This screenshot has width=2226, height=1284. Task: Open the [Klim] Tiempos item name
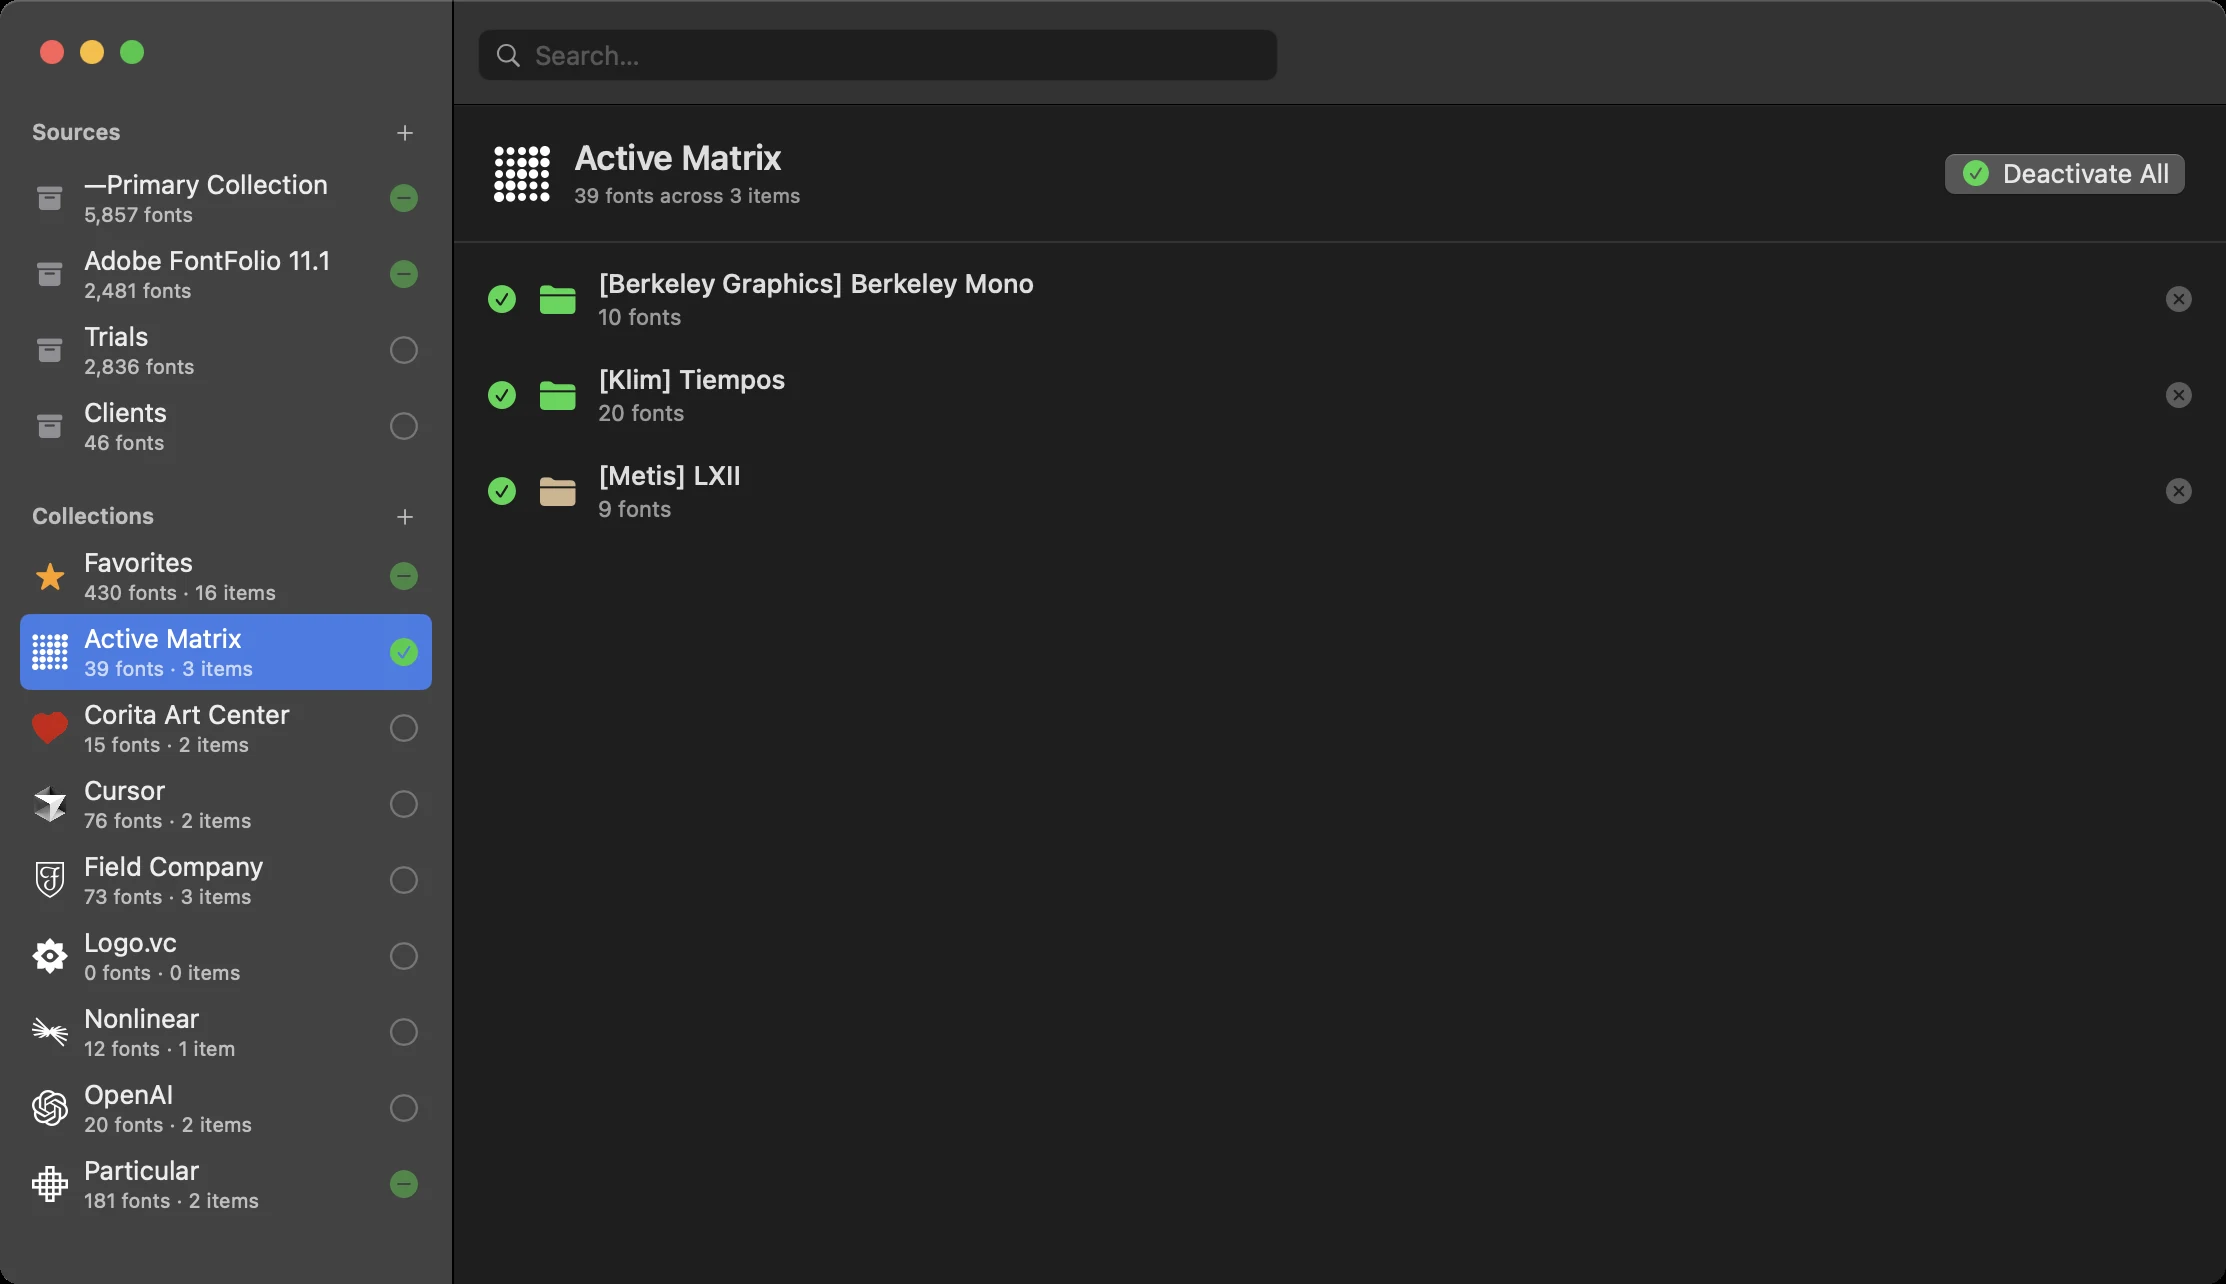point(691,380)
